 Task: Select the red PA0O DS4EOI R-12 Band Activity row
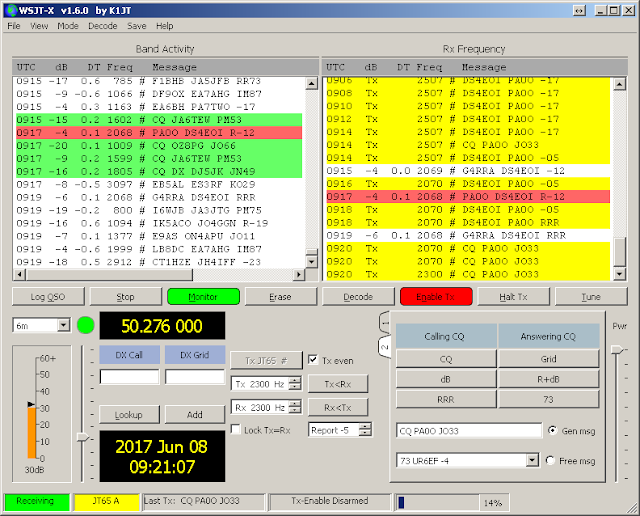[x=159, y=133]
